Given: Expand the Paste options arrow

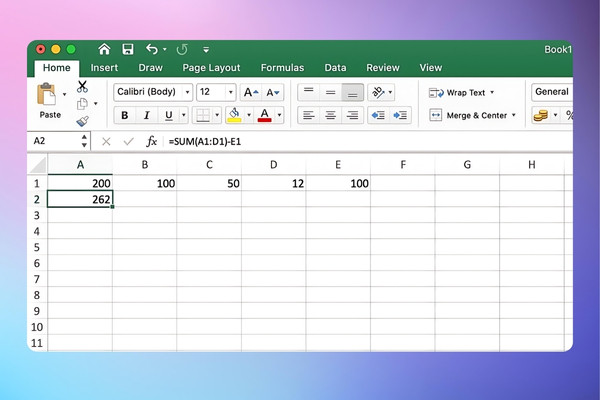Looking at the screenshot, I should 64,94.
